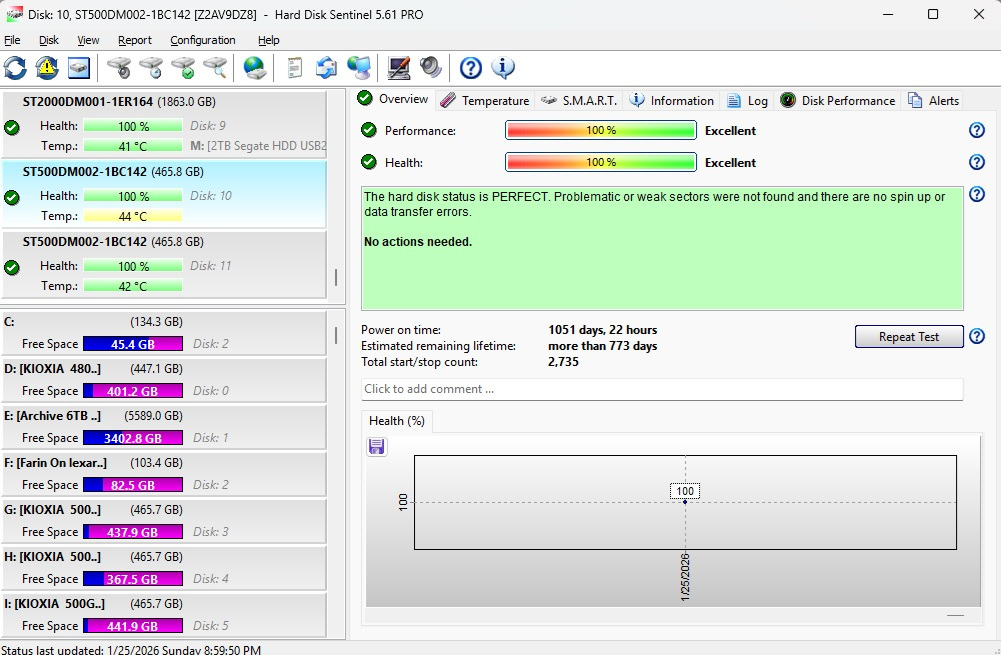Click the disk list vertical scrollbar
1001x655 pixels.
click(x=336, y=277)
